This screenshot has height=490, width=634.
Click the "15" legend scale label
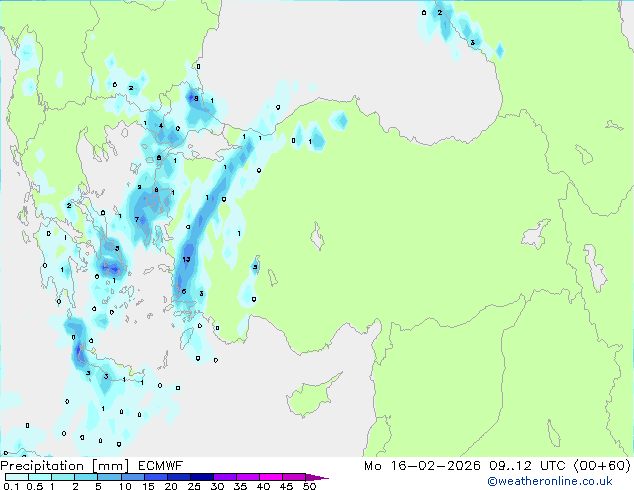pos(148,486)
